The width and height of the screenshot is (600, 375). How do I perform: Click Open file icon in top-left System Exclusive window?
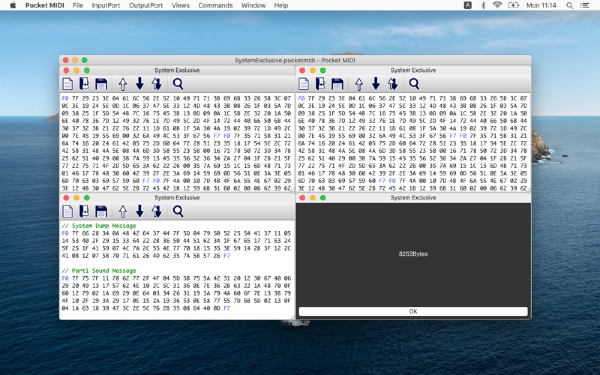point(84,84)
